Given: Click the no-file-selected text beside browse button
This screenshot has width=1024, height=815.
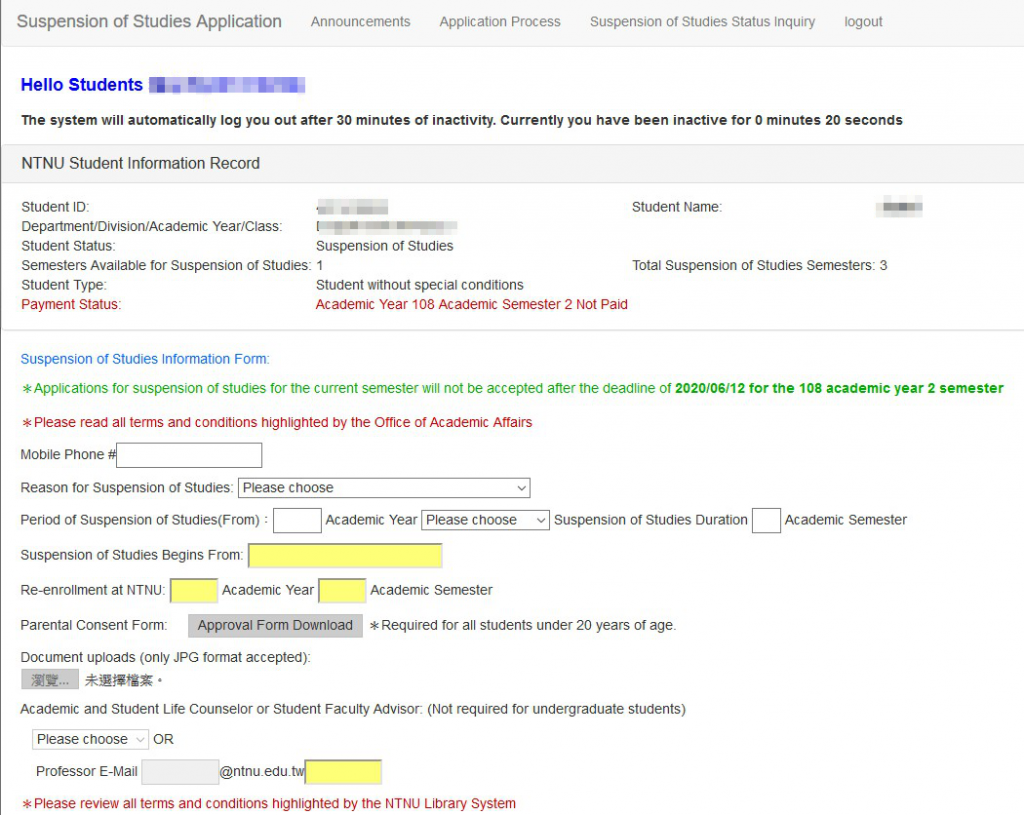Looking at the screenshot, I should tap(123, 680).
